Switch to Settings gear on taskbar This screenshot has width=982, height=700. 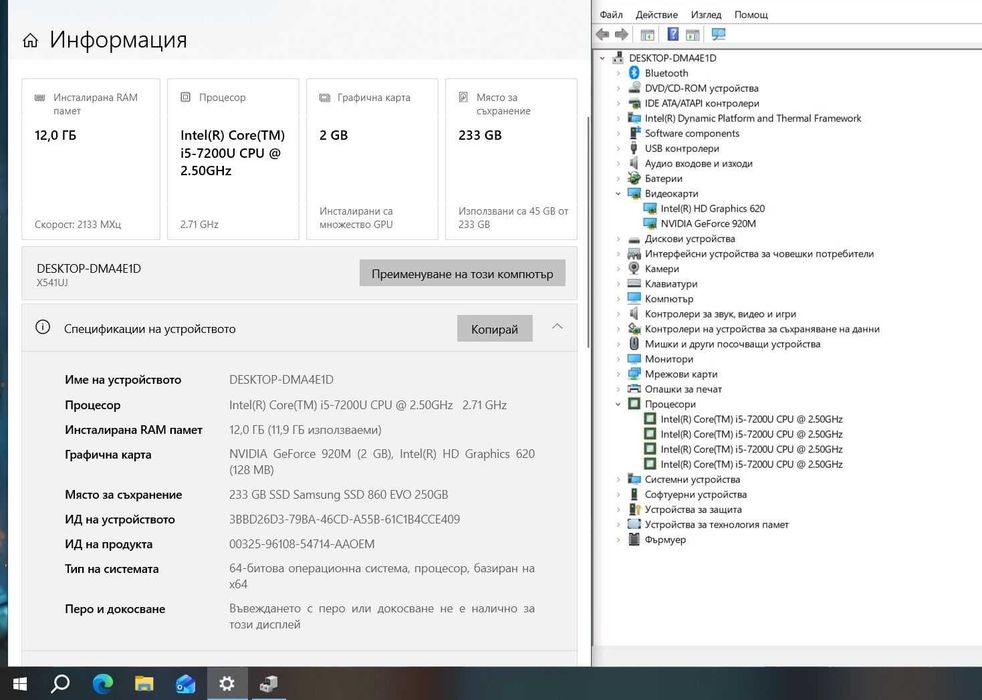pos(227,684)
